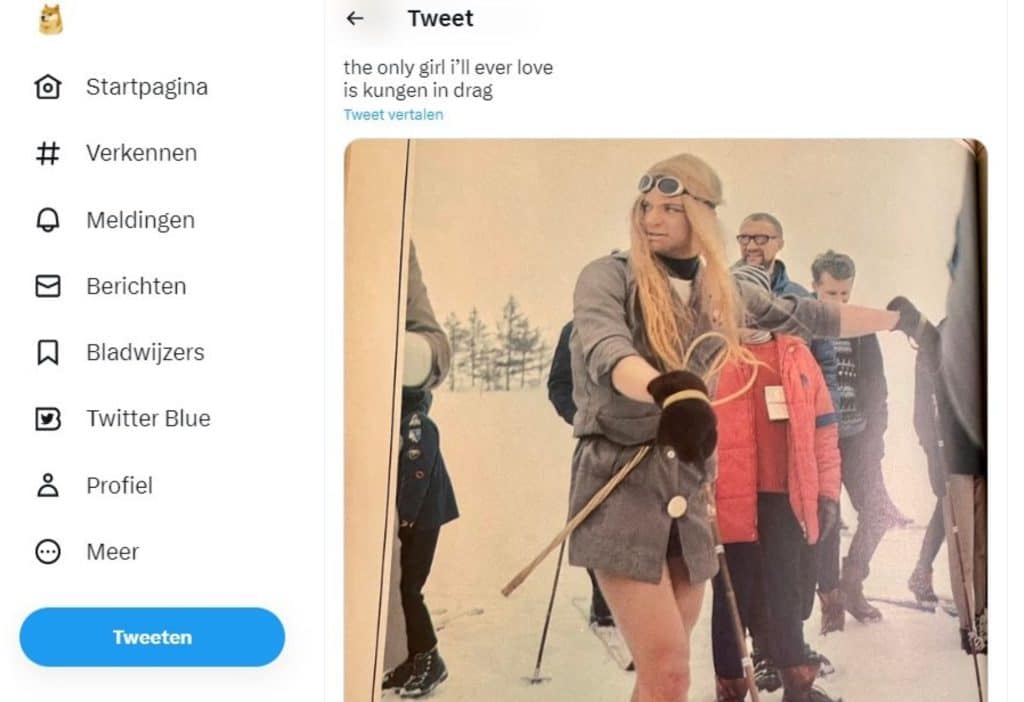The width and height of the screenshot is (1024, 702).
Task: Open the tweet's attached photo
Action: [665, 420]
